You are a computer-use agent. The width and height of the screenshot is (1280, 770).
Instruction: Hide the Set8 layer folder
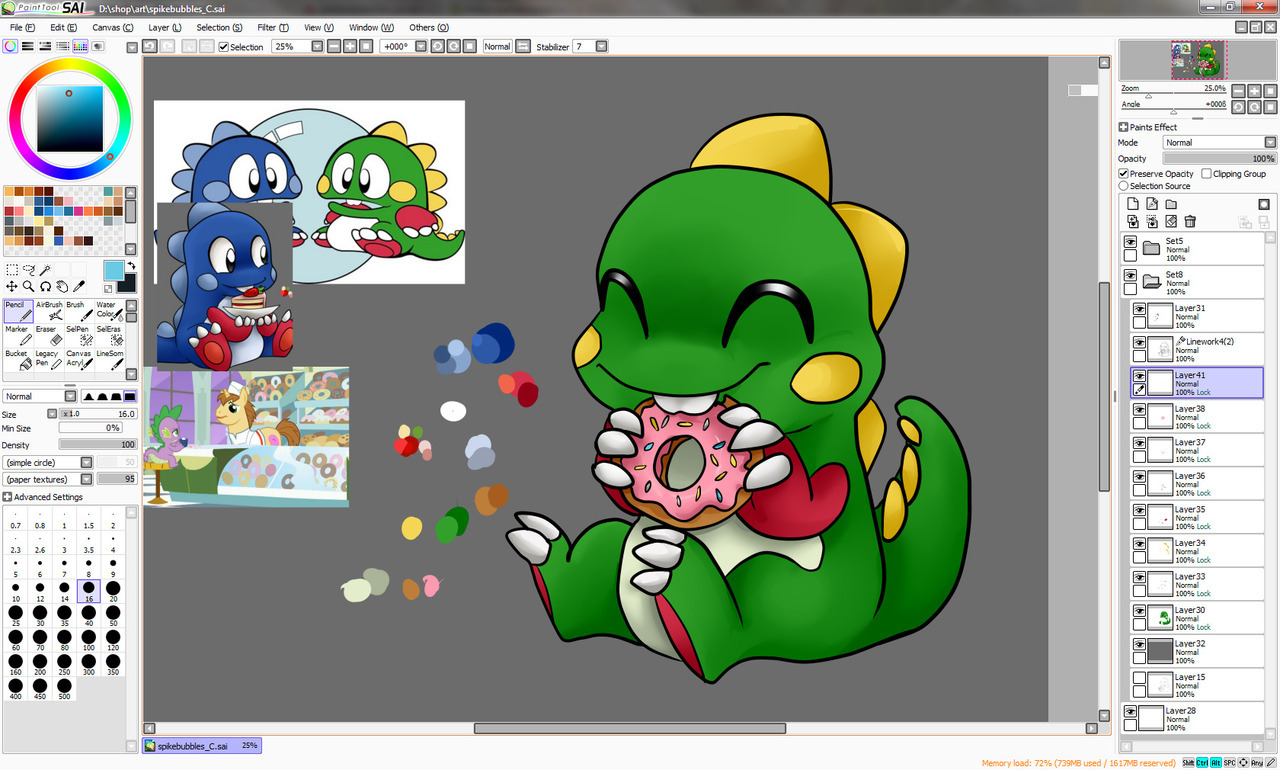[x=1130, y=275]
